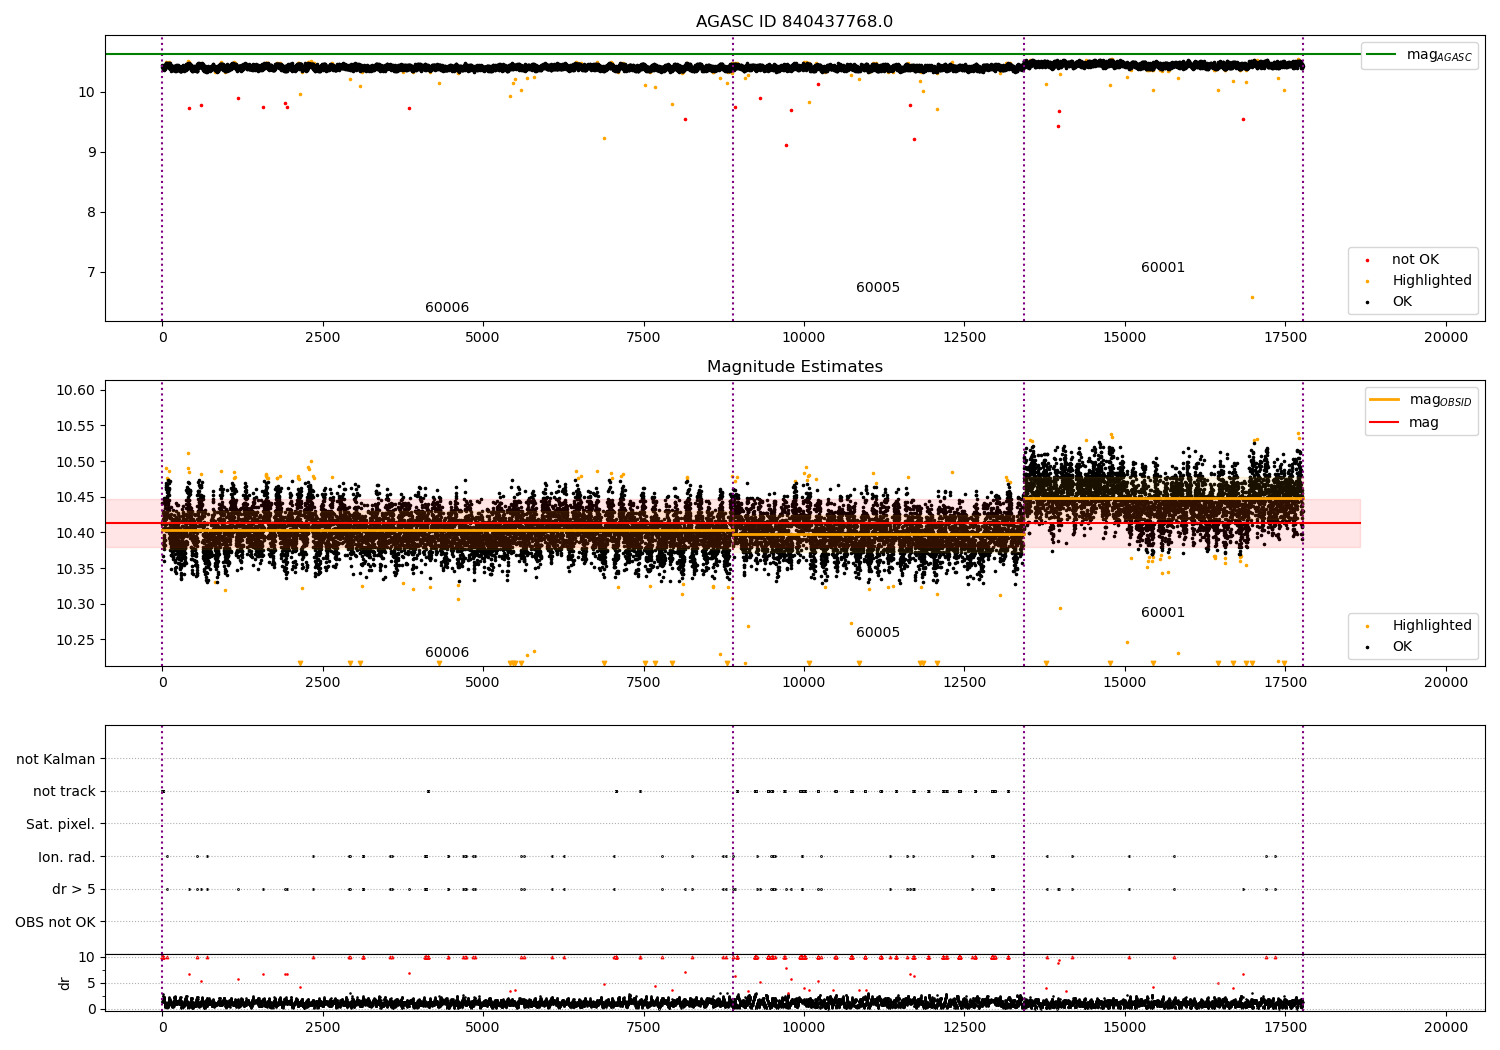Select the 'not OK' legend entry

tap(1415, 260)
